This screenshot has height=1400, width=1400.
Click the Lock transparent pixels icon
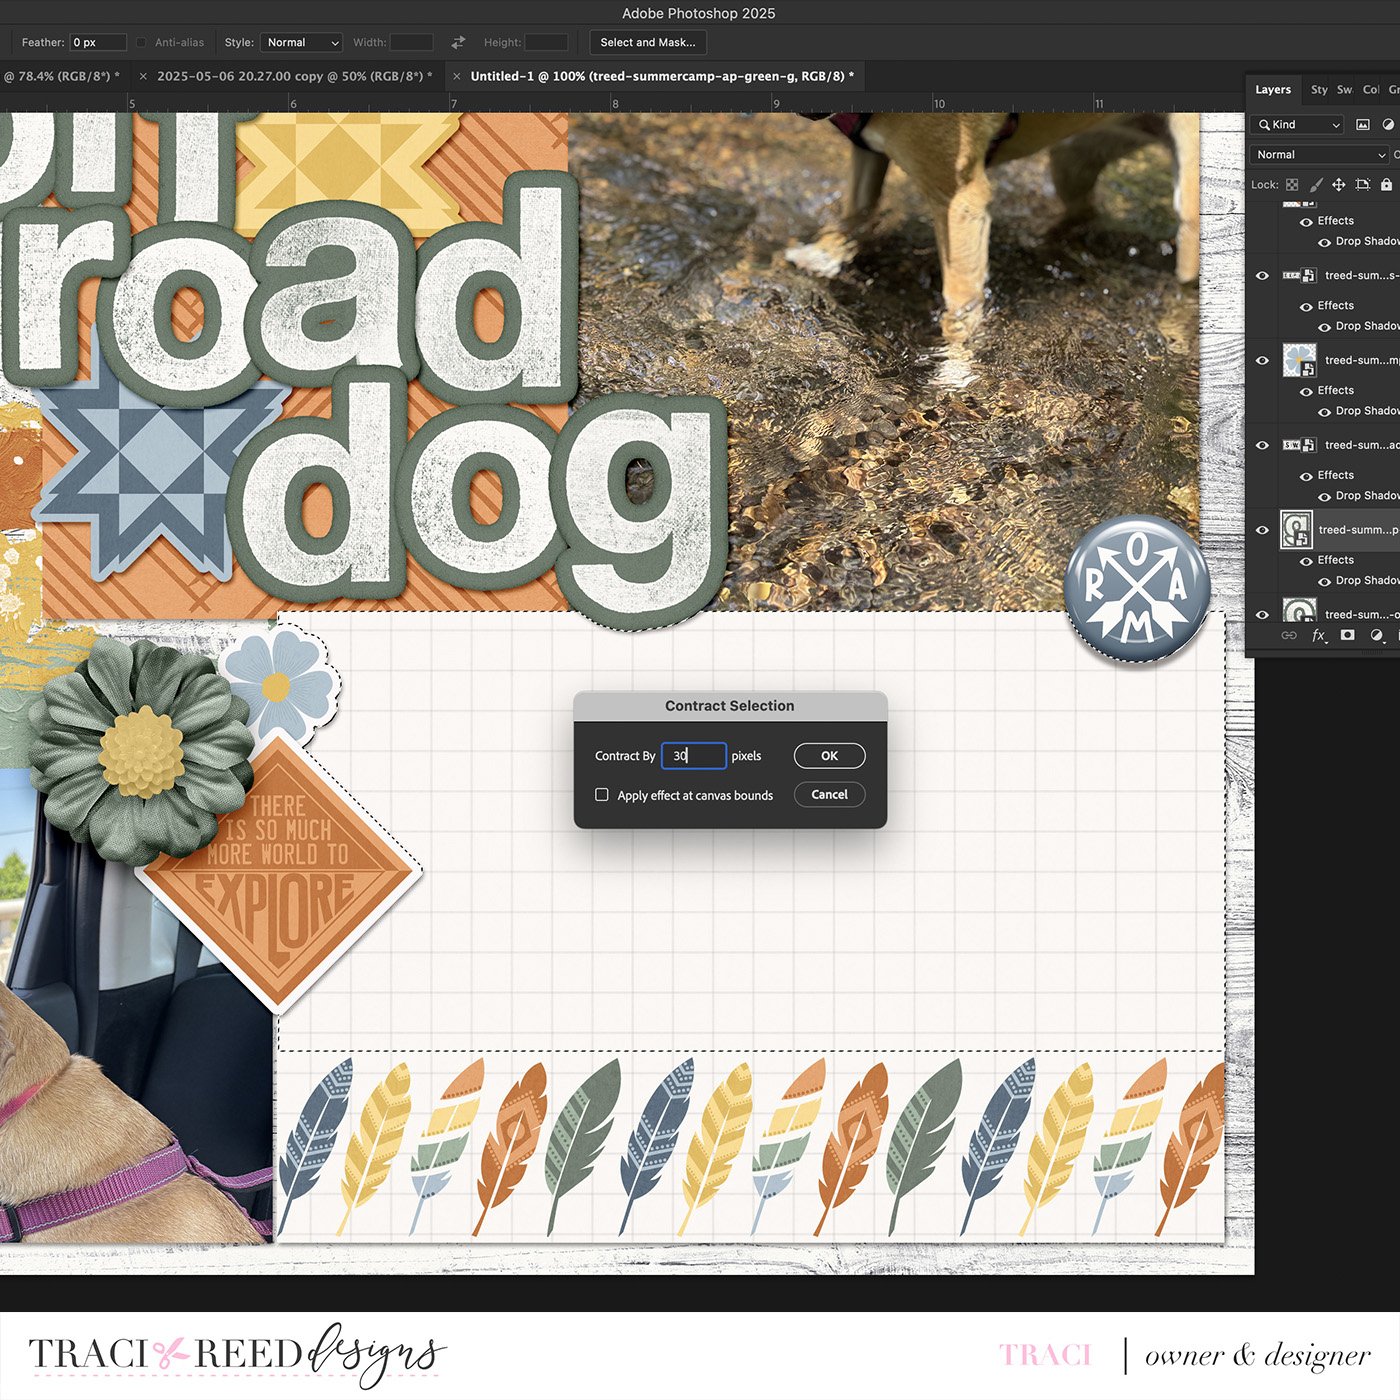(x=1291, y=184)
